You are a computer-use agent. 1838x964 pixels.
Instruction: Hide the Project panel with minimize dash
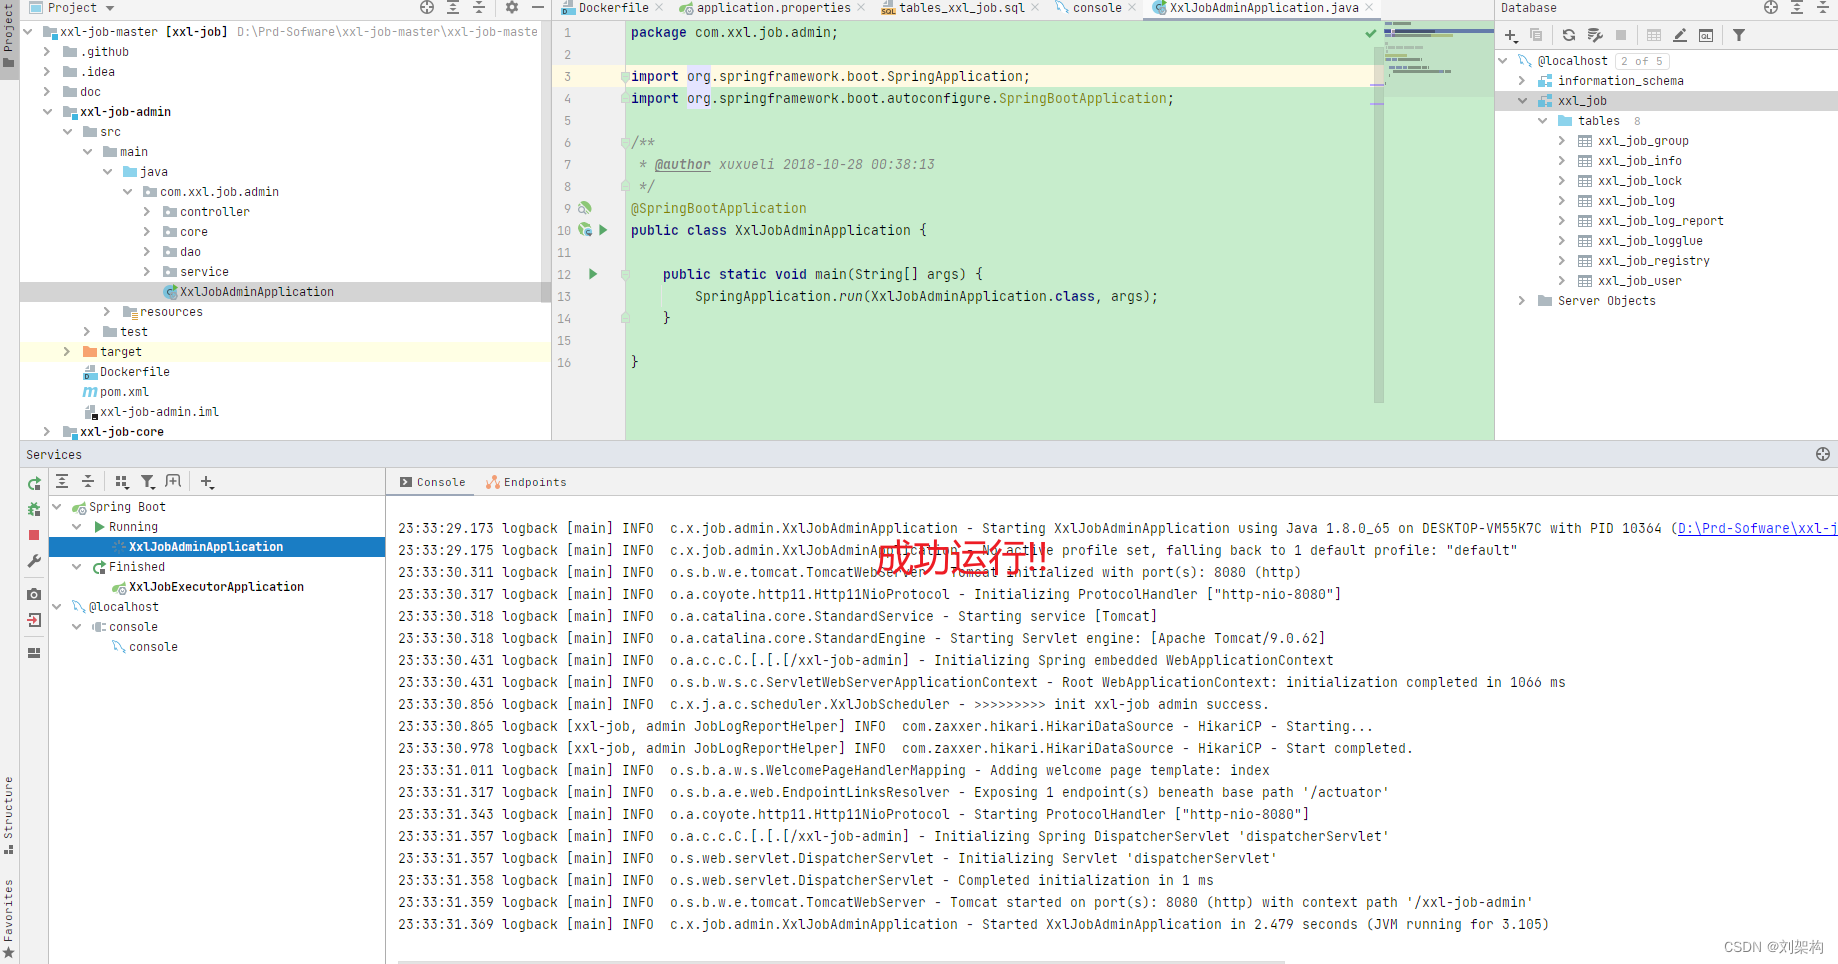coord(538,8)
